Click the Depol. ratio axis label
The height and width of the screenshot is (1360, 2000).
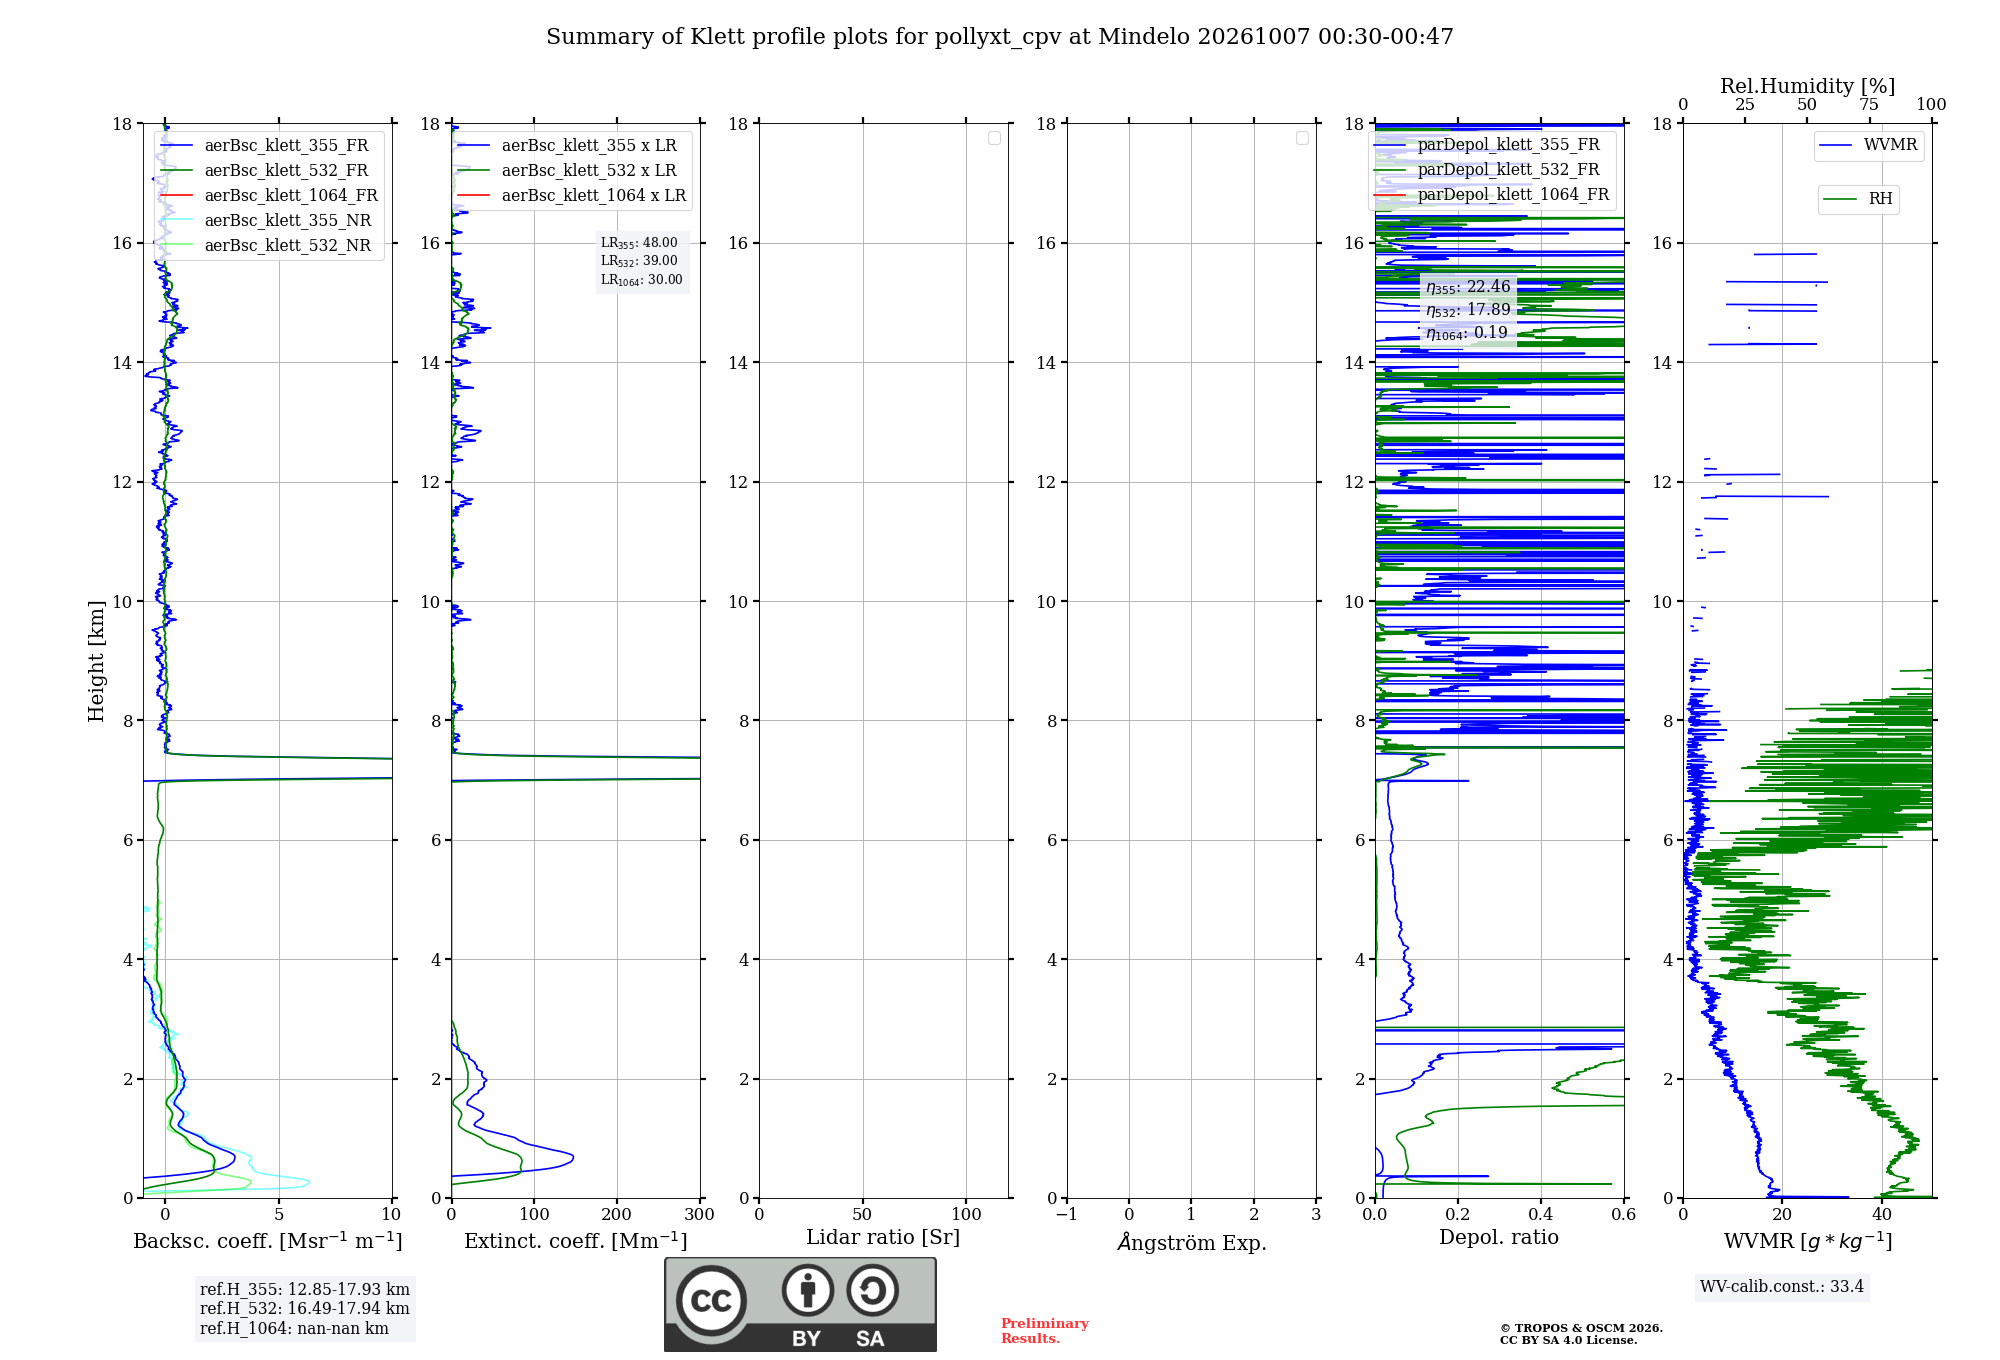click(1499, 1238)
